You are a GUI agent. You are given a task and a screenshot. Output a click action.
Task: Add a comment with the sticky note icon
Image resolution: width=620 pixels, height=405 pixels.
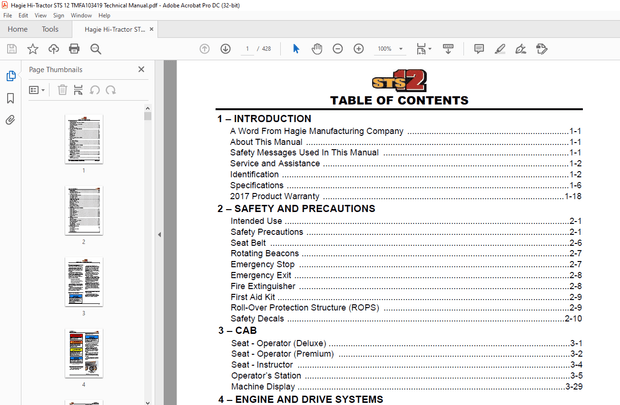pyautogui.click(x=479, y=49)
